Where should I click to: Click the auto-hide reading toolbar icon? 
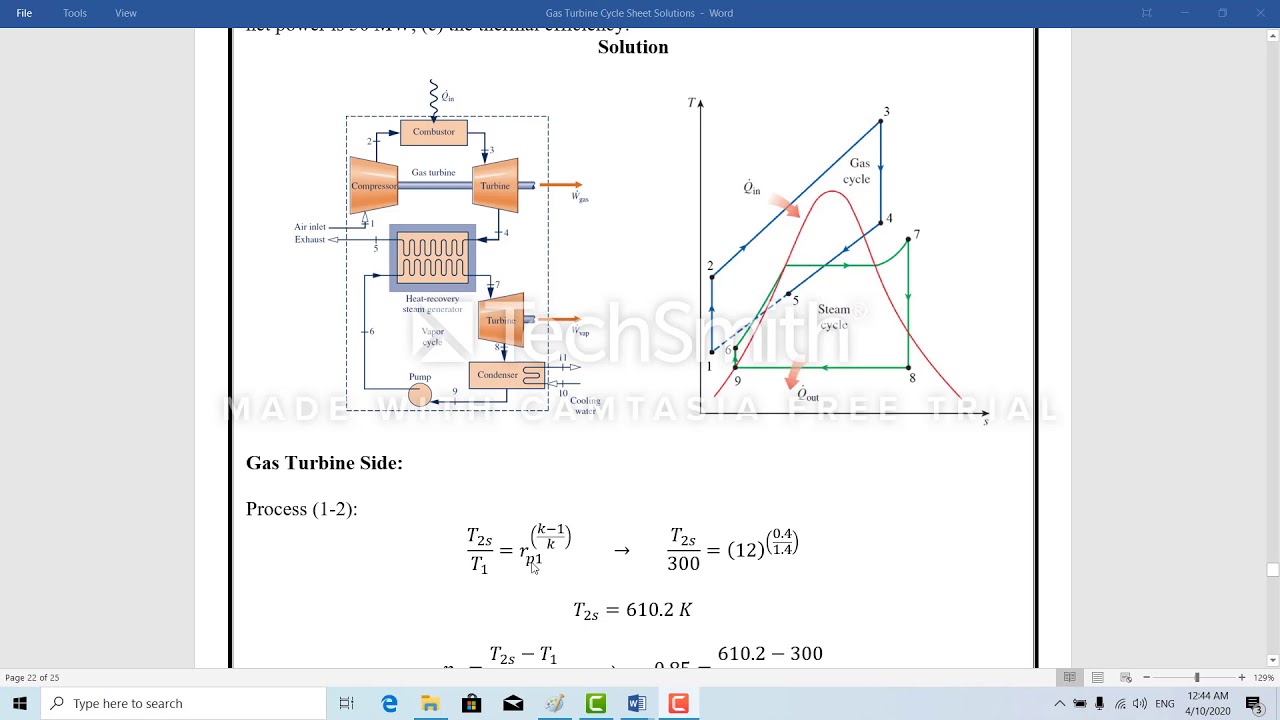pos(1147,13)
